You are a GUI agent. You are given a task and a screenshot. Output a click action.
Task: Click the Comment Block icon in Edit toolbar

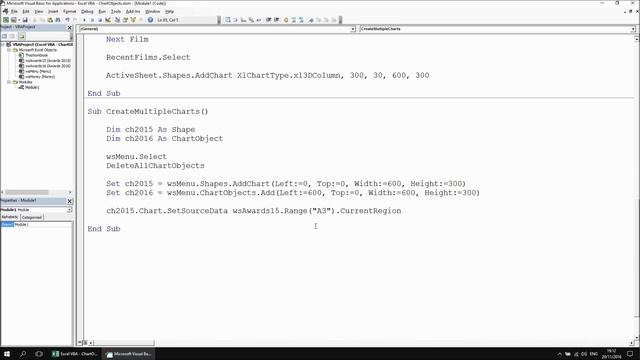point(293,20)
